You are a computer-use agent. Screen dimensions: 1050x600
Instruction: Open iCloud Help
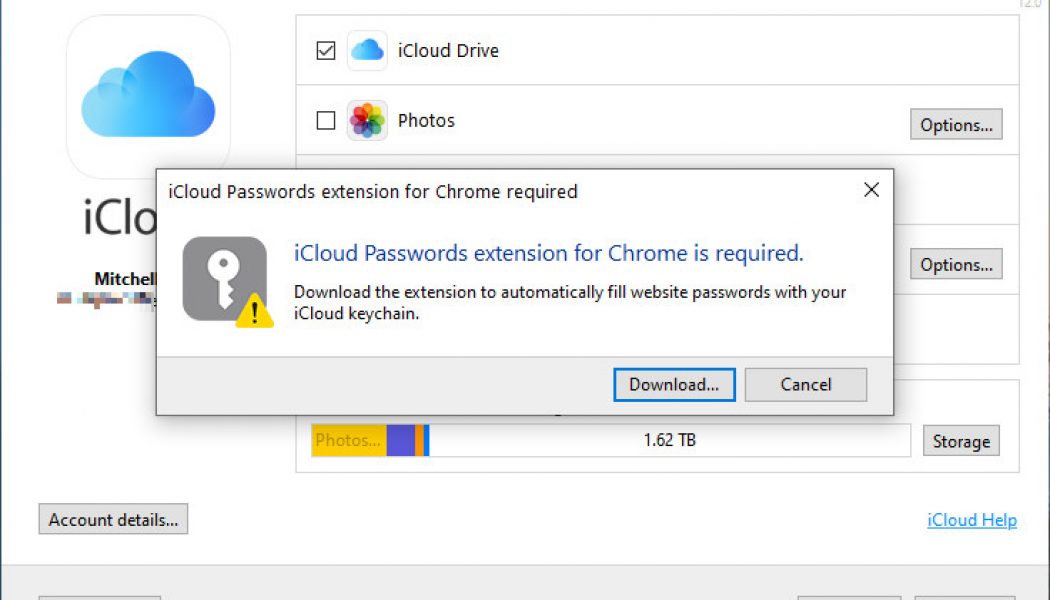(x=970, y=520)
